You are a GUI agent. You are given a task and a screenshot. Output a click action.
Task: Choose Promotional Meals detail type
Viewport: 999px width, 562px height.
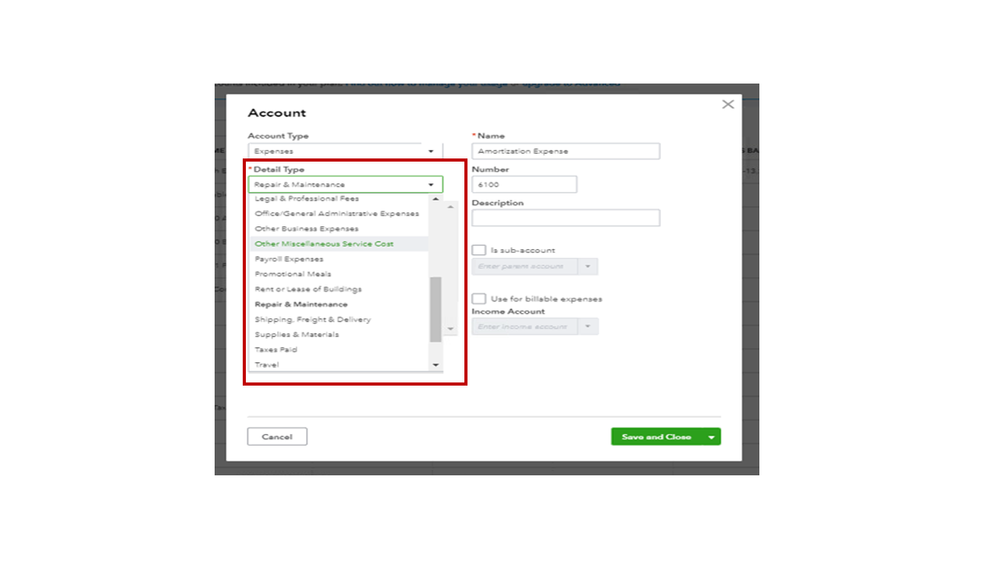coord(292,274)
